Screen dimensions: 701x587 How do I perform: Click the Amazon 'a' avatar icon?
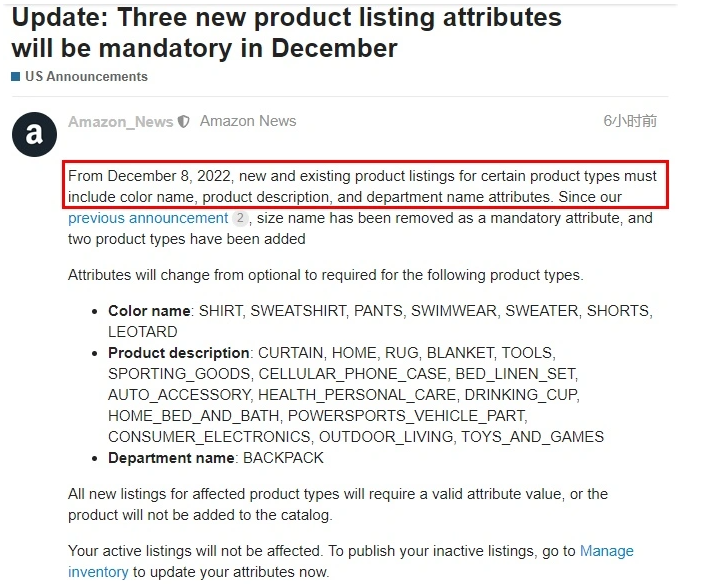tap(34, 134)
